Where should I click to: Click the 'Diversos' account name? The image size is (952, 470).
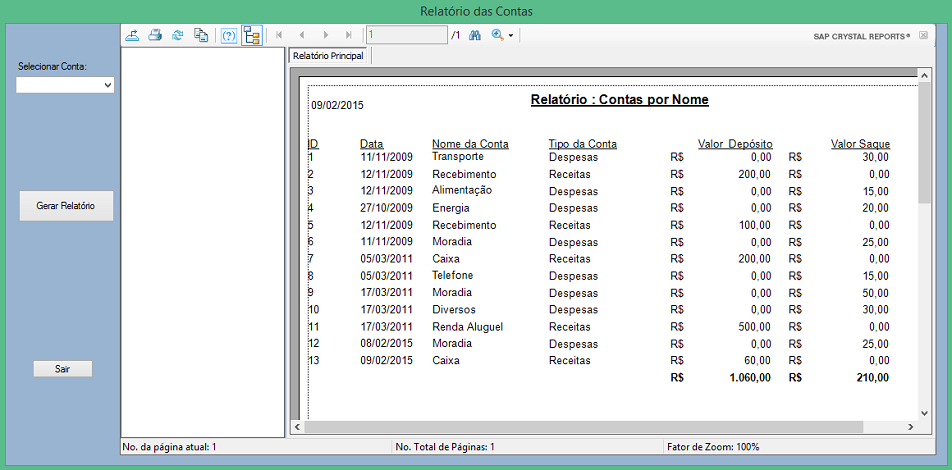pyautogui.click(x=454, y=309)
